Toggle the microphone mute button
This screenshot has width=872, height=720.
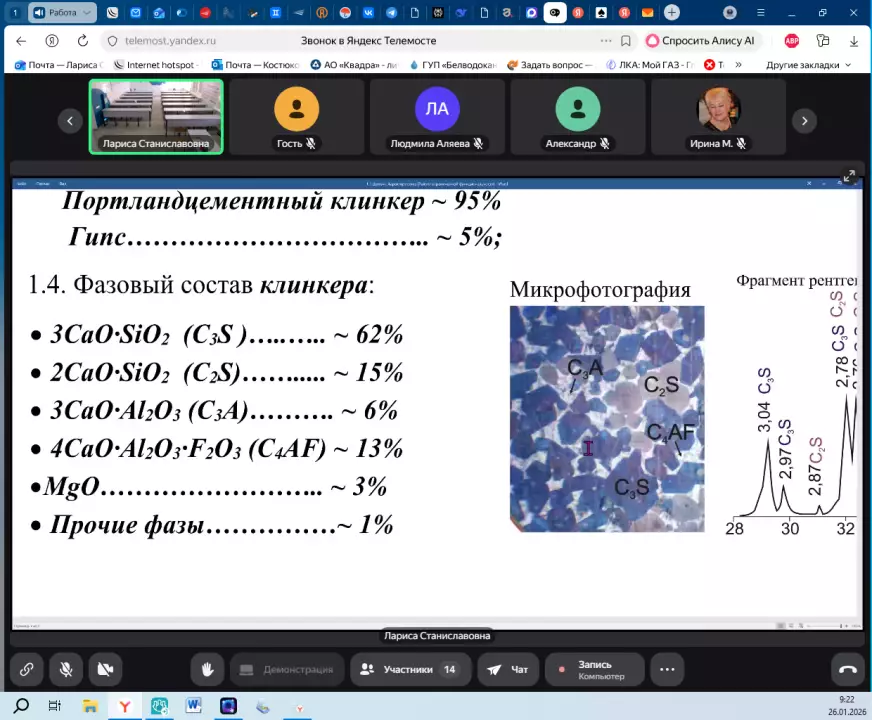[66, 669]
